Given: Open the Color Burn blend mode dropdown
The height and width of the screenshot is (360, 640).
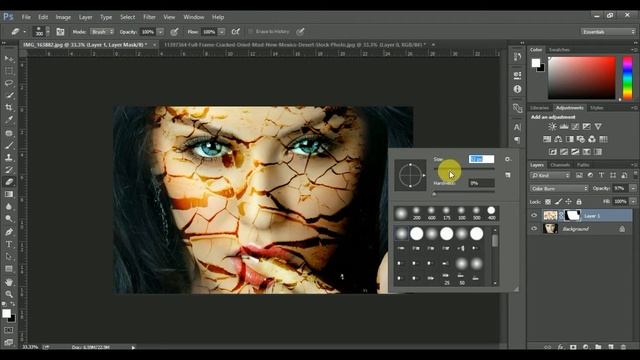Looking at the screenshot, I should (x=559, y=188).
